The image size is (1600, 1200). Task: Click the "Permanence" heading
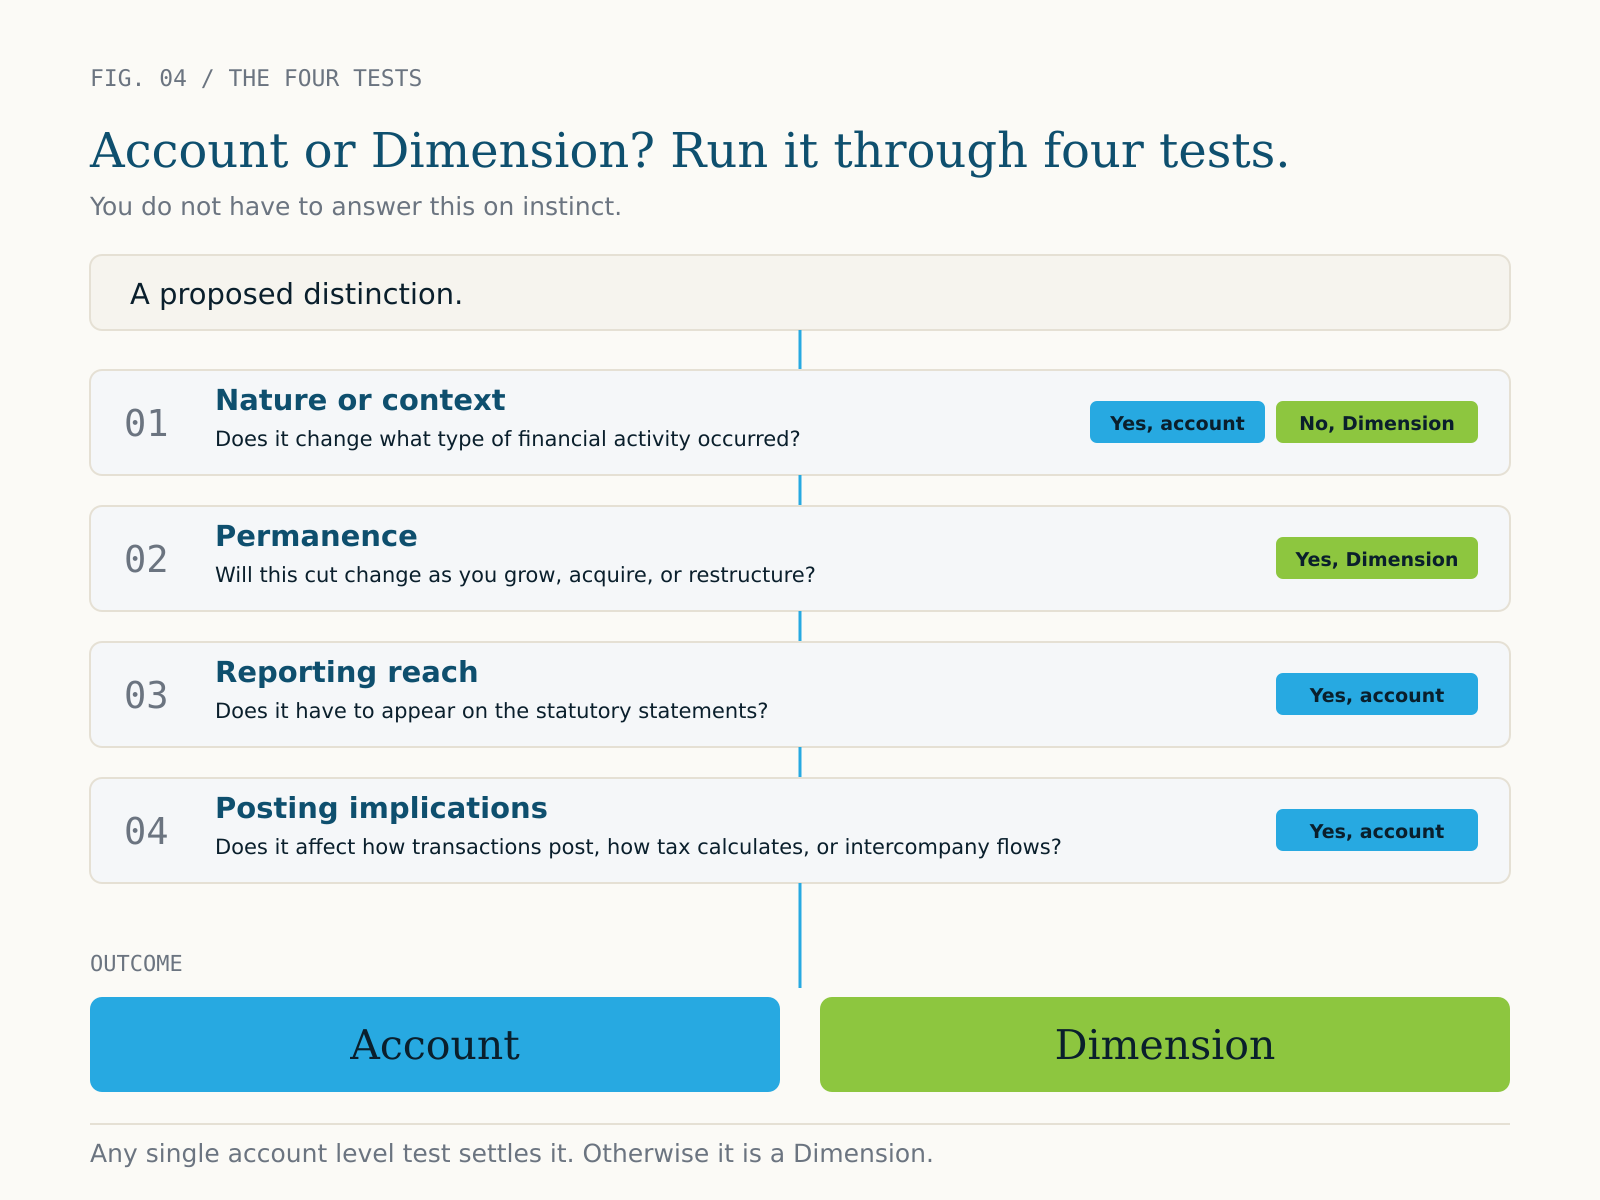point(316,536)
